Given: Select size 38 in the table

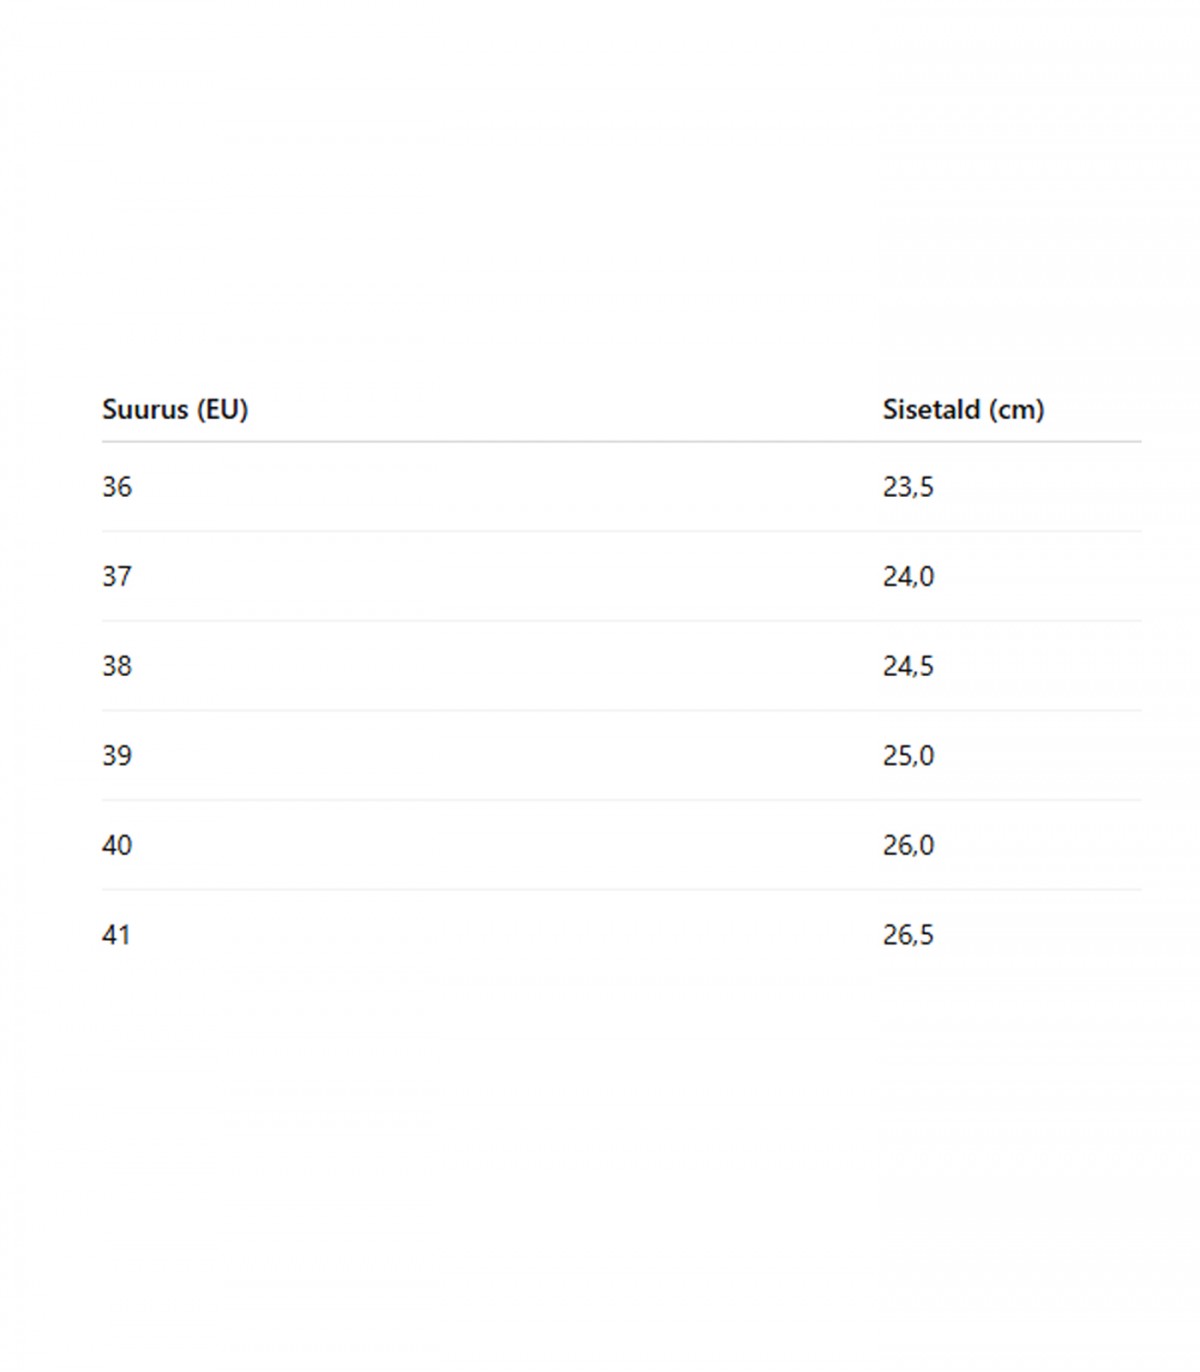Looking at the screenshot, I should point(117,666).
